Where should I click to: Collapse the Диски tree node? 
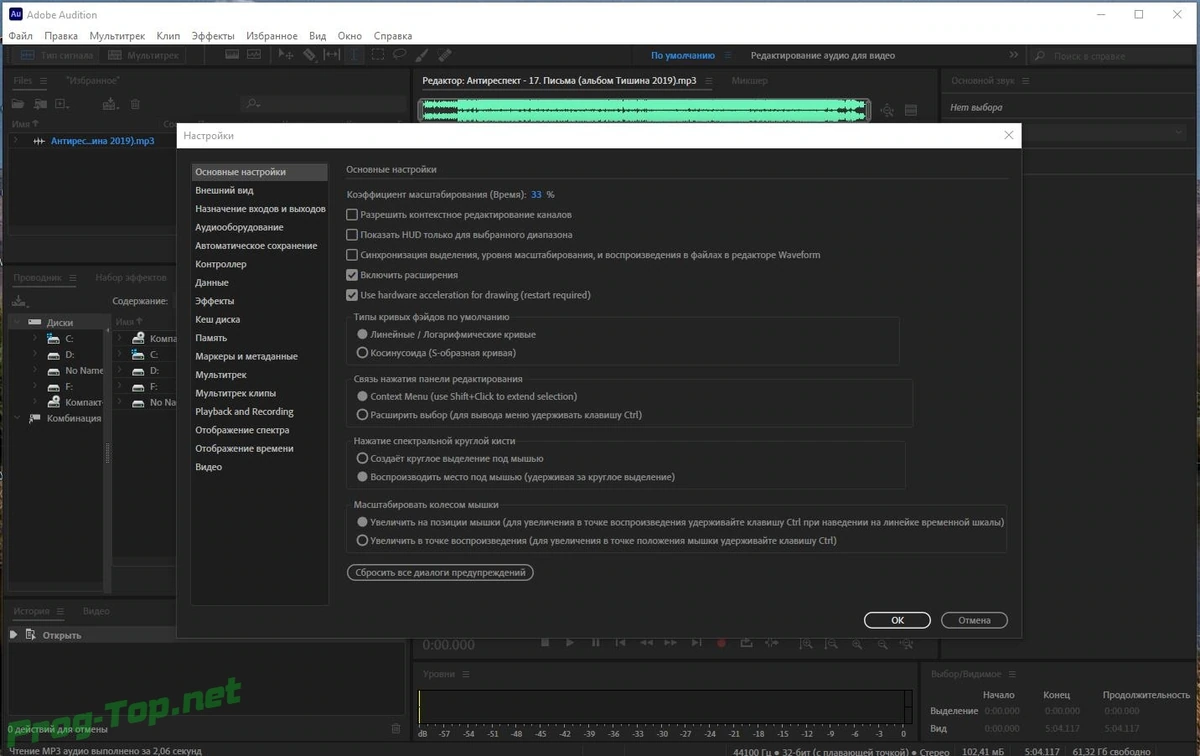[x=16, y=323]
